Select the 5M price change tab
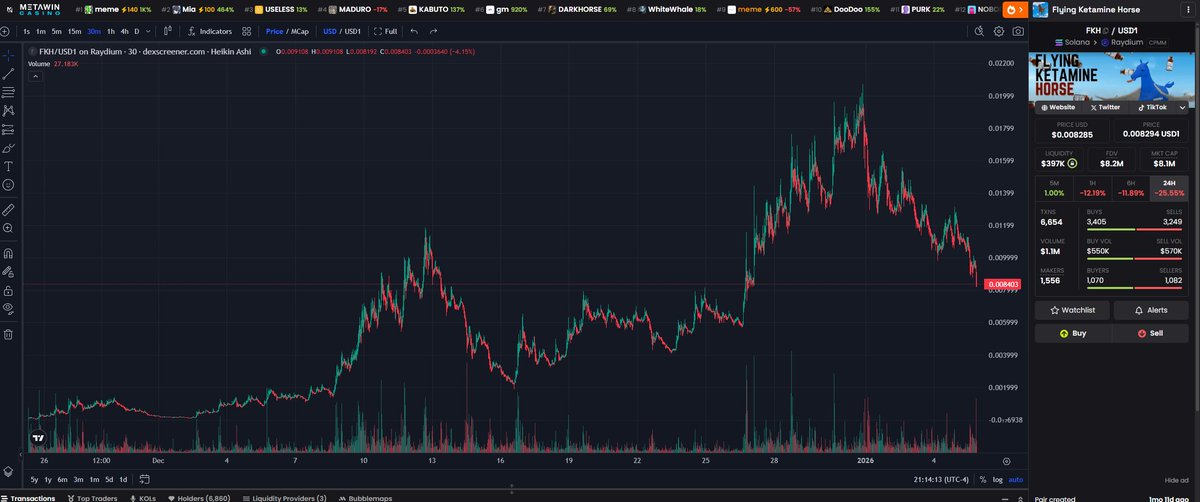 [x=1054, y=188]
